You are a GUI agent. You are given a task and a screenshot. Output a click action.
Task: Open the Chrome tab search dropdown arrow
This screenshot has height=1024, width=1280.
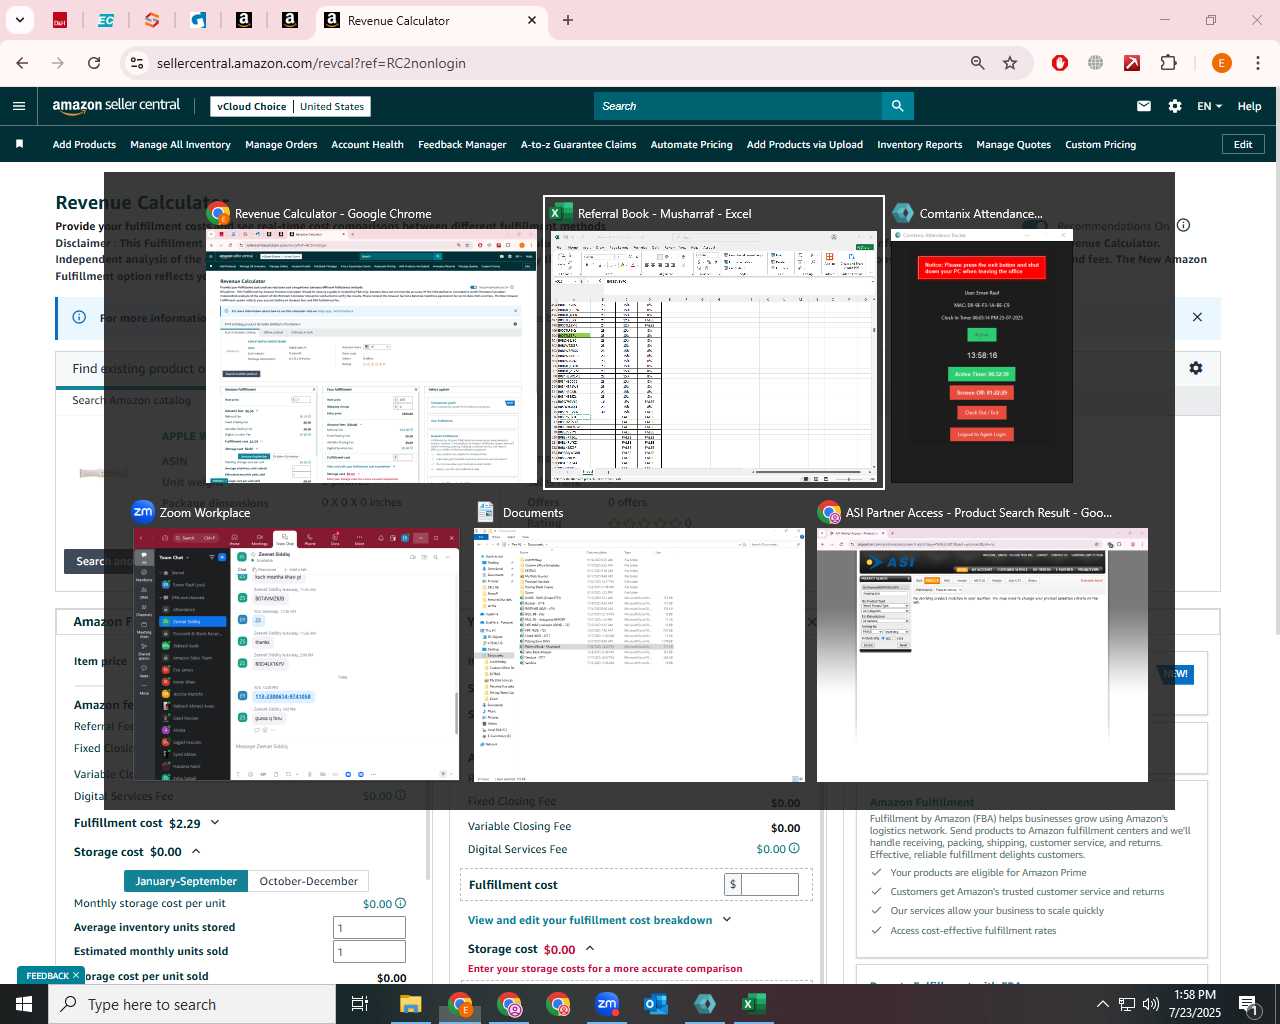[19, 20]
